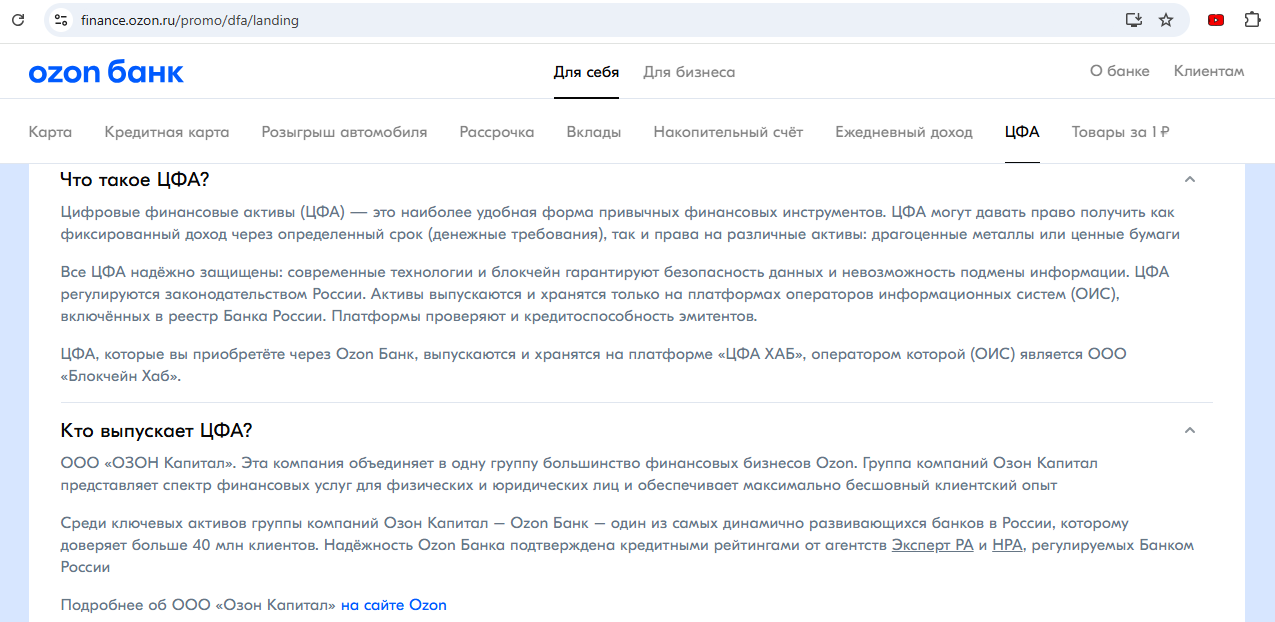Select the "Для себя" tab
The height and width of the screenshot is (622, 1275).
point(586,72)
